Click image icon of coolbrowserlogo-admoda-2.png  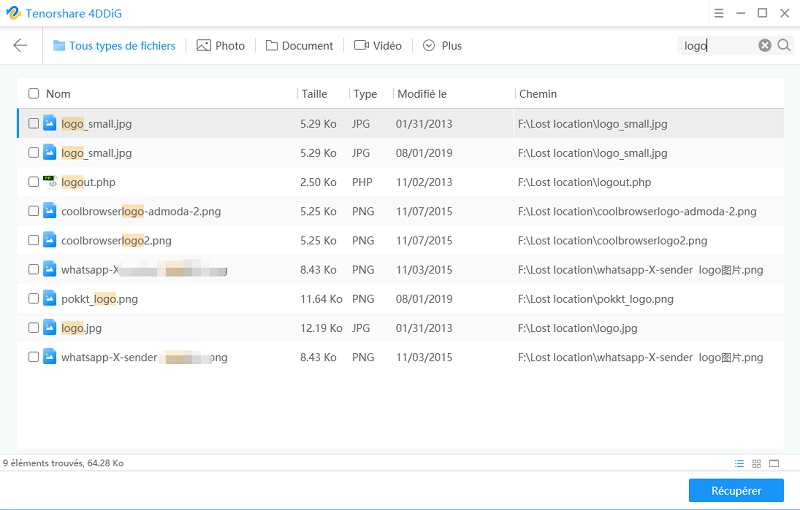click(x=49, y=211)
